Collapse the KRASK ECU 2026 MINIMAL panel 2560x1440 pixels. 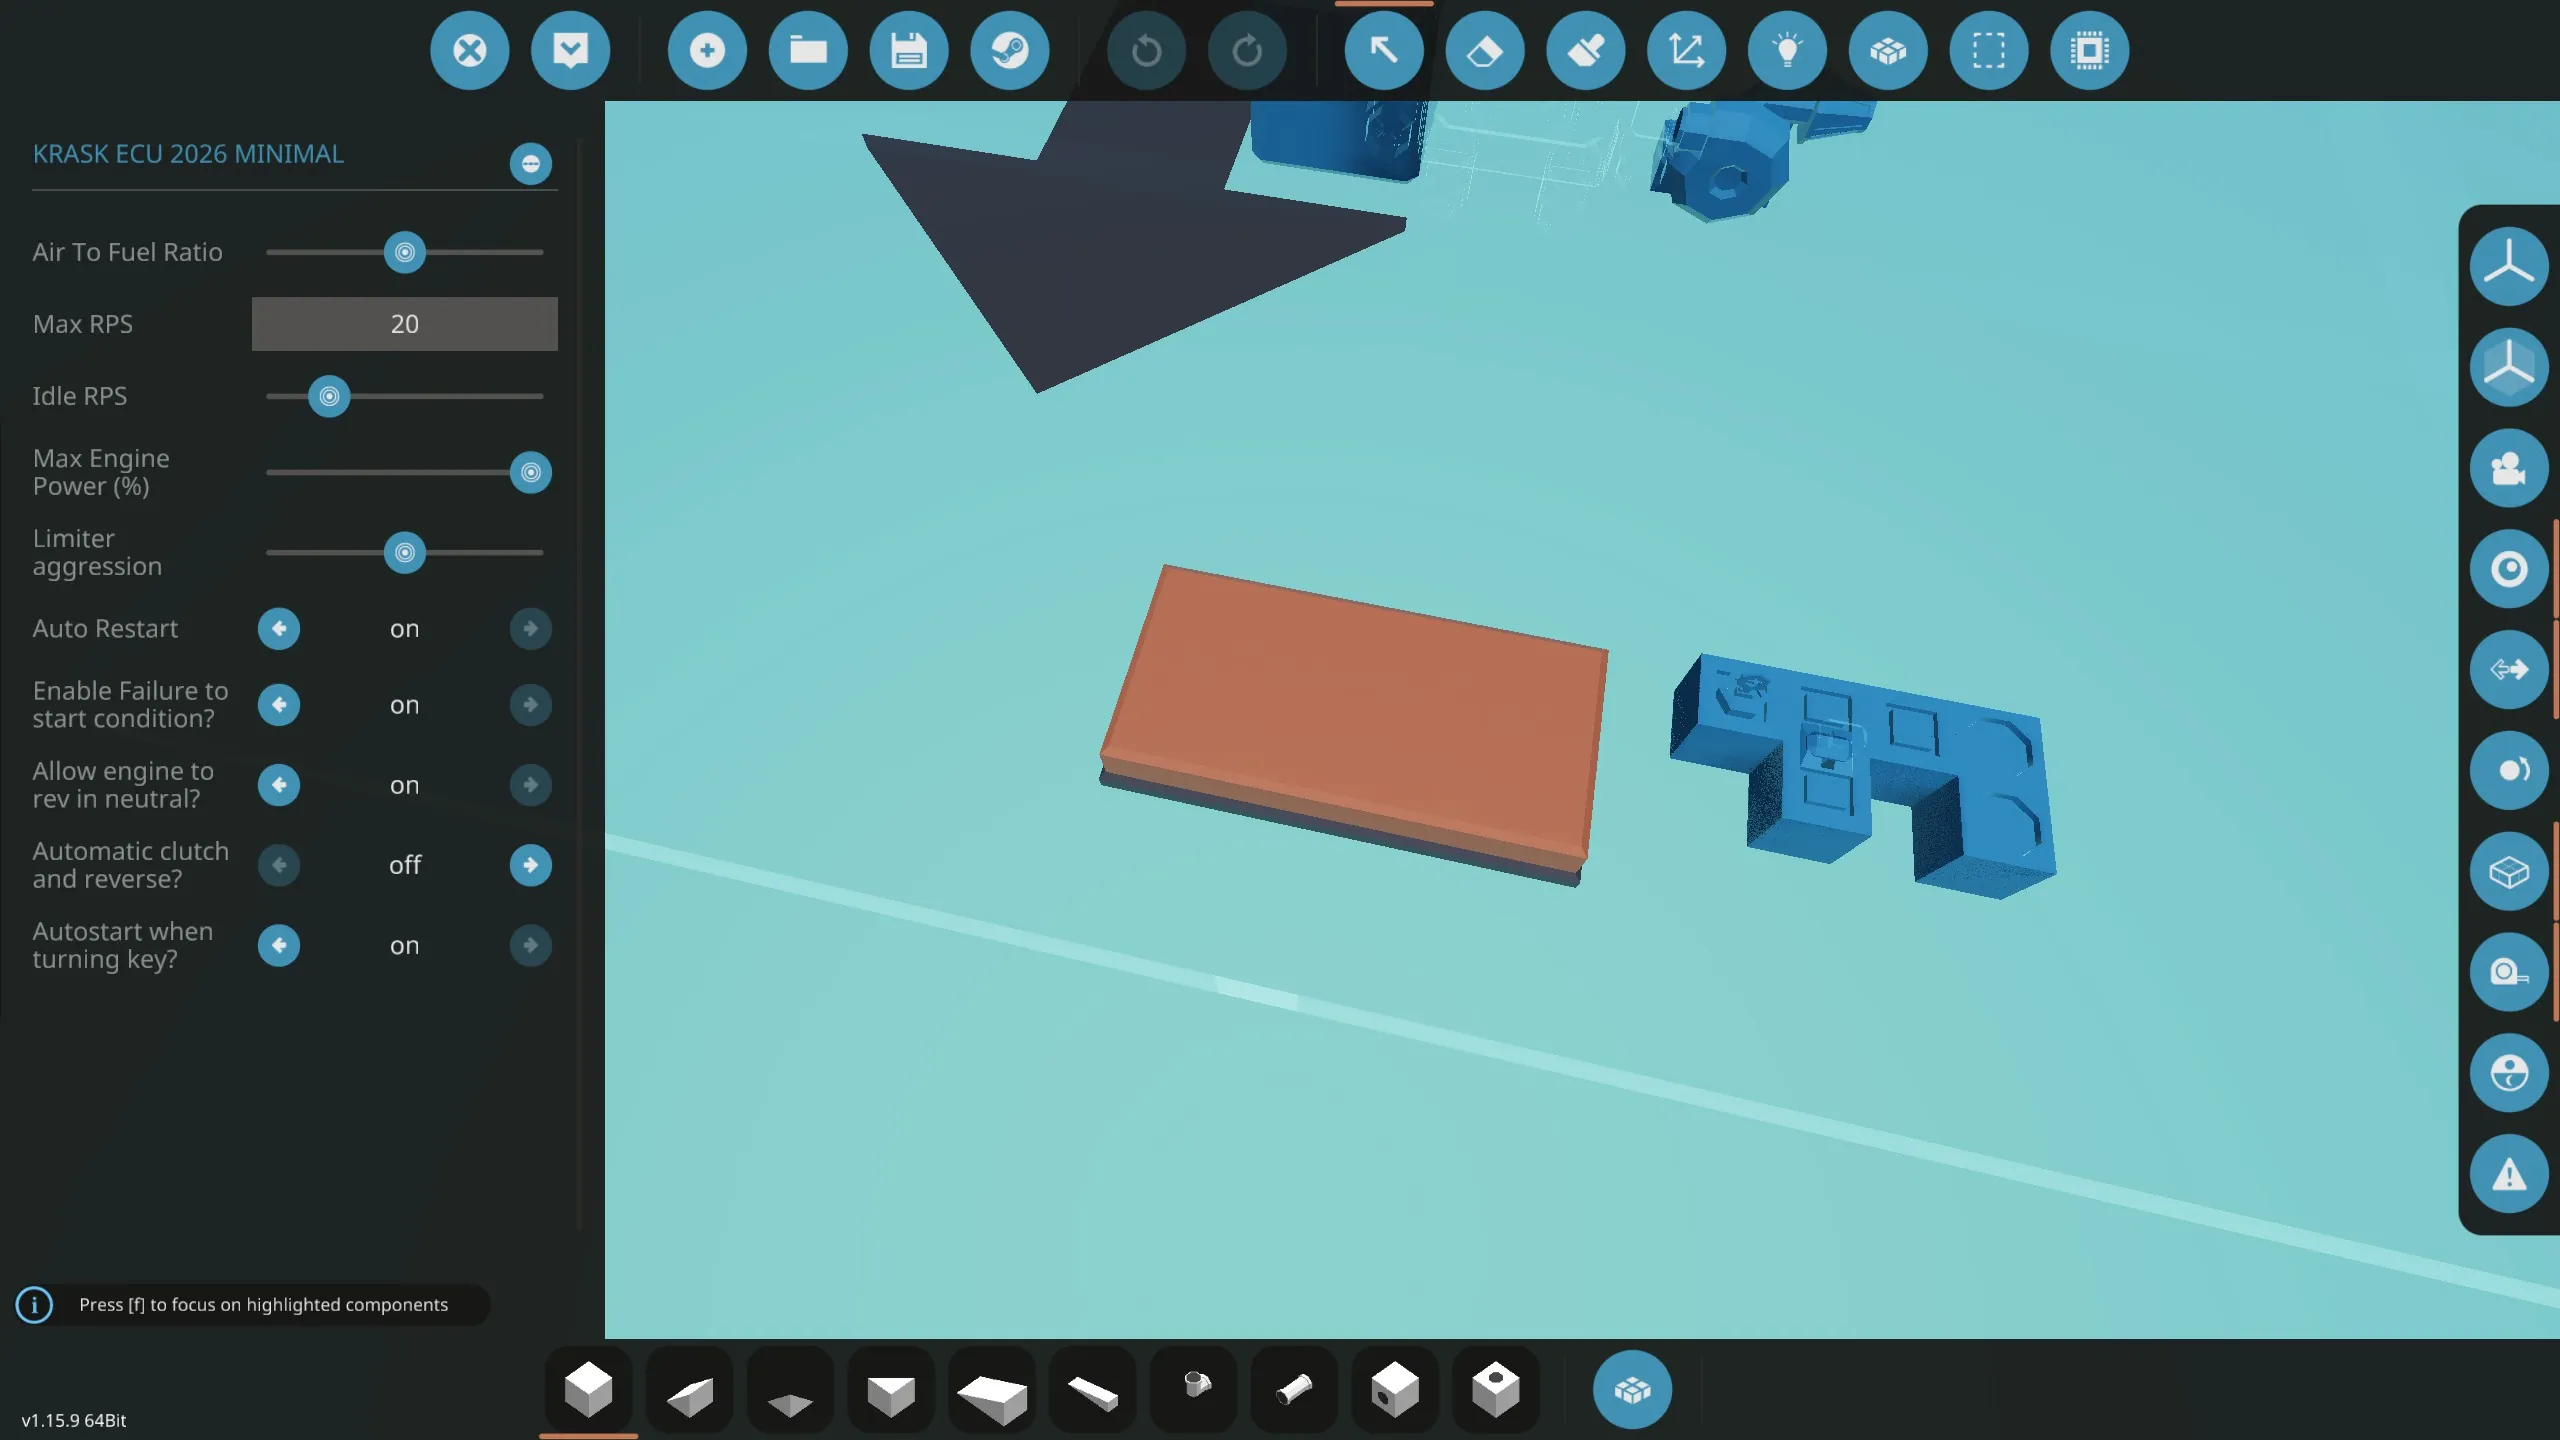tap(530, 164)
